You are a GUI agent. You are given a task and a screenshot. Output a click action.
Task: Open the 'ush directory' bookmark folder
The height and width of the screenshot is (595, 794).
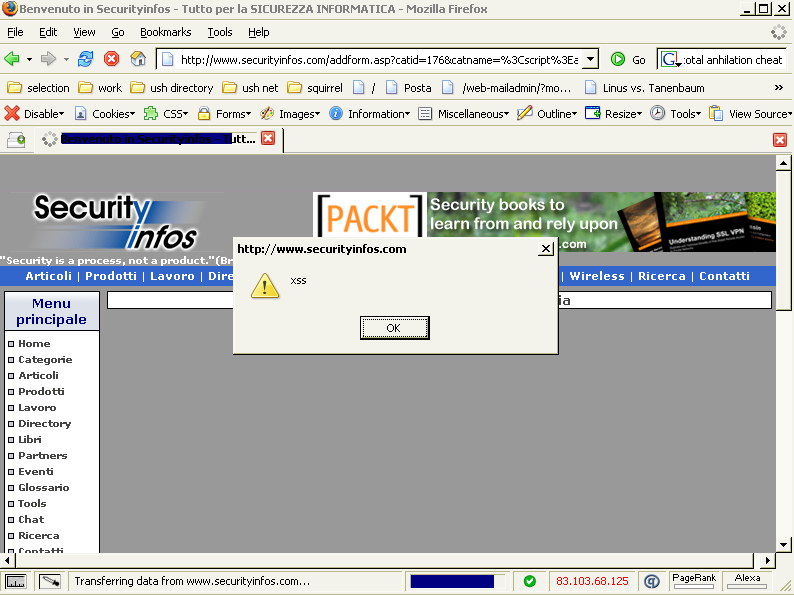(180, 88)
